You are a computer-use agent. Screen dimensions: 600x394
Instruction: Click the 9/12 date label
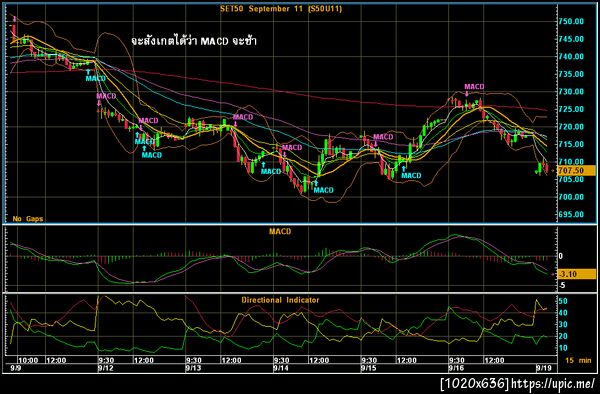click(x=106, y=368)
